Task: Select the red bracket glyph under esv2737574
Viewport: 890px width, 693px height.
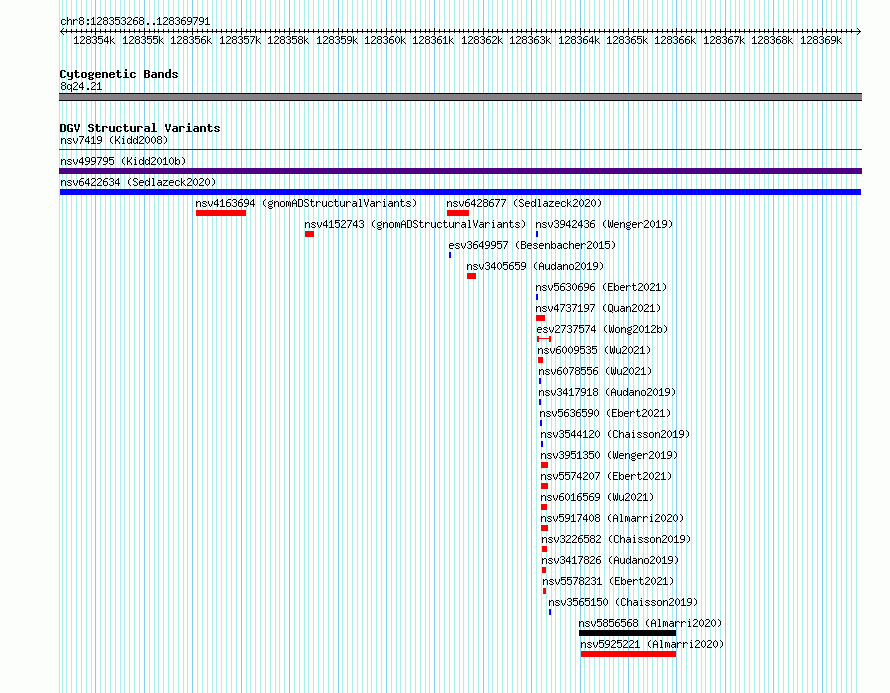Action: tap(544, 339)
